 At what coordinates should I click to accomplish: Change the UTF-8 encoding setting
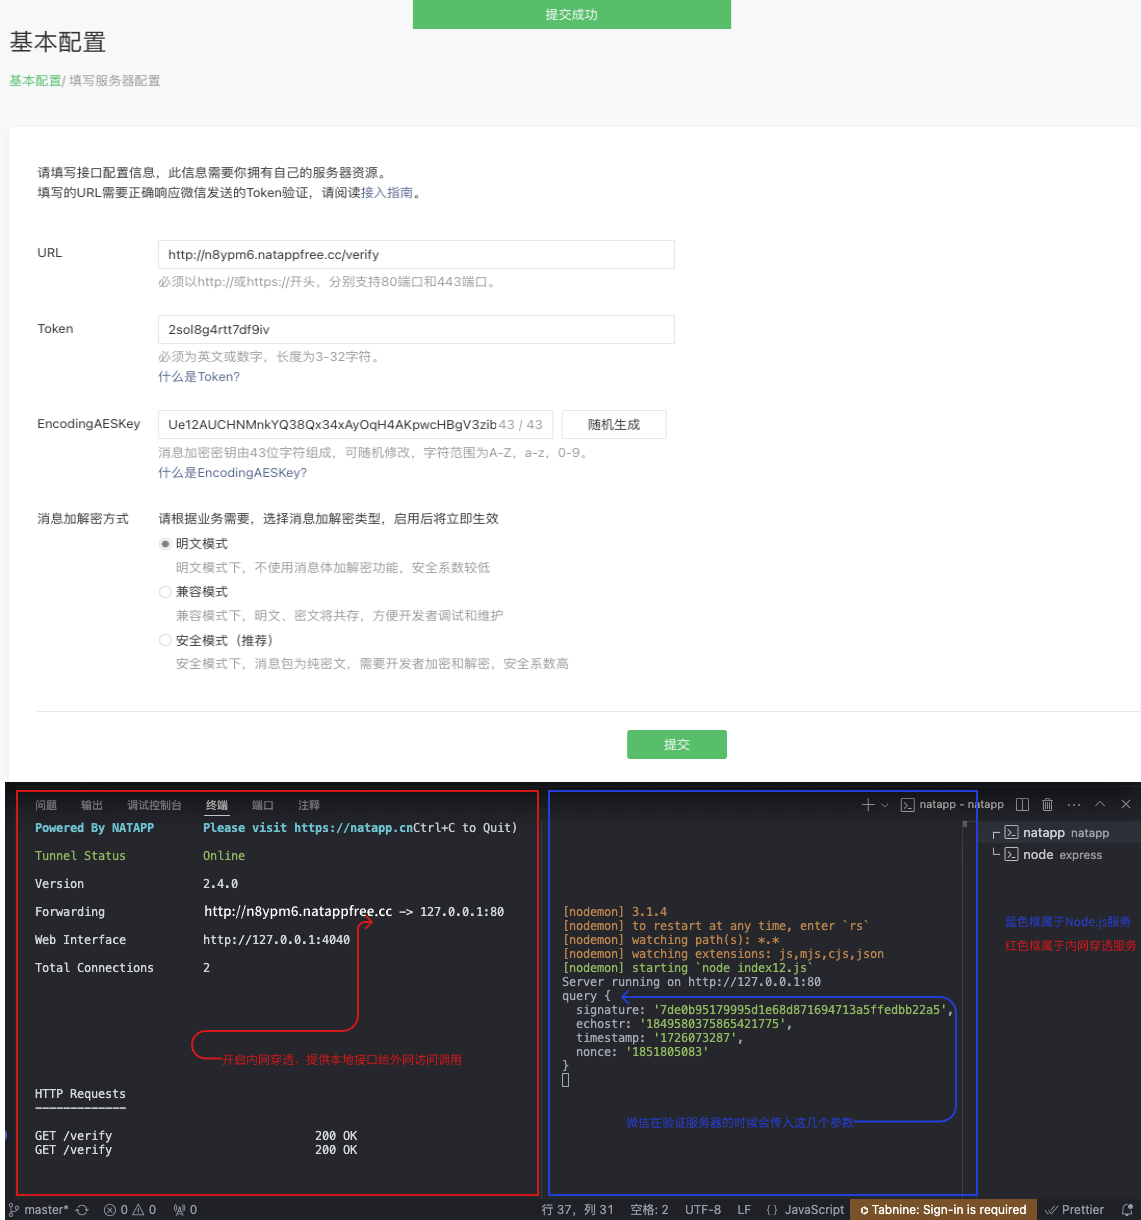tap(703, 1210)
